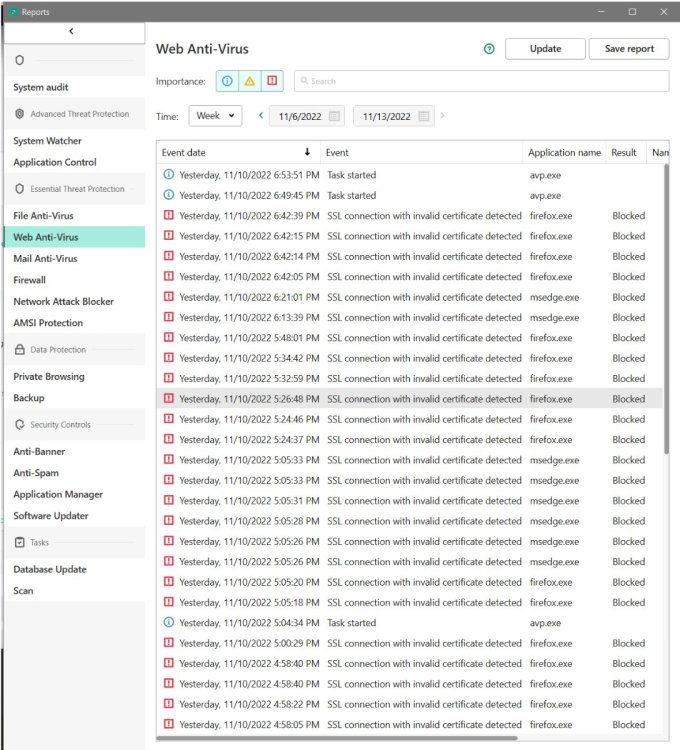
Task: Open Firewall report
Action: [30, 280]
